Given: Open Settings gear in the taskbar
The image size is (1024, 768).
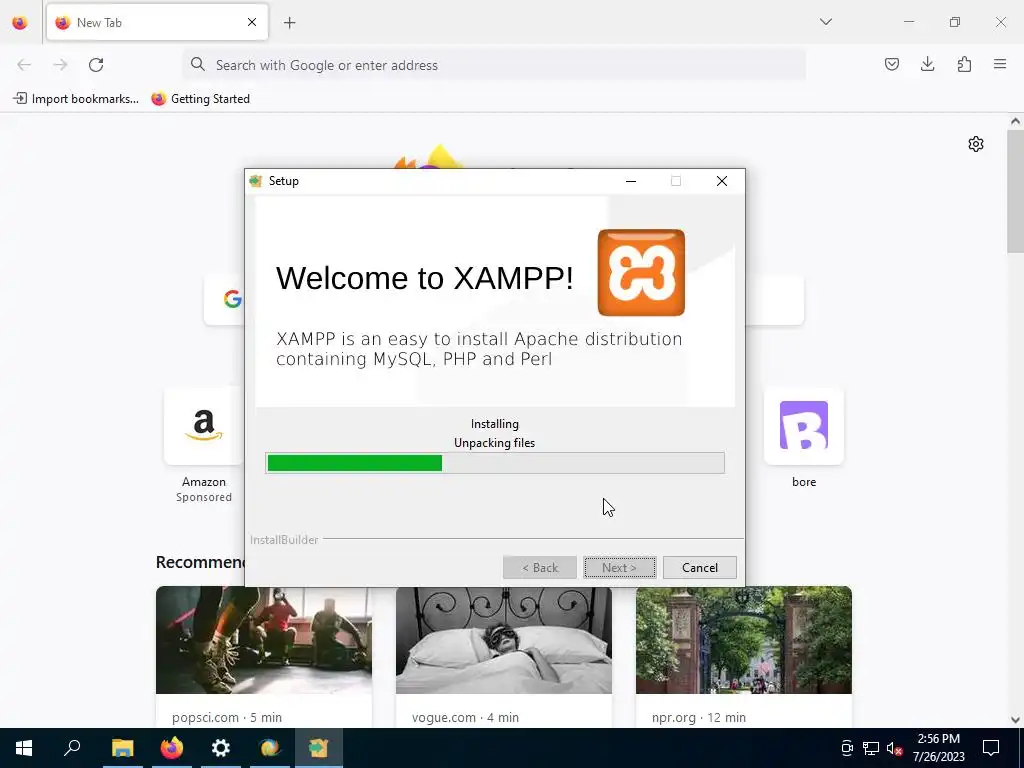Looking at the screenshot, I should [221, 748].
